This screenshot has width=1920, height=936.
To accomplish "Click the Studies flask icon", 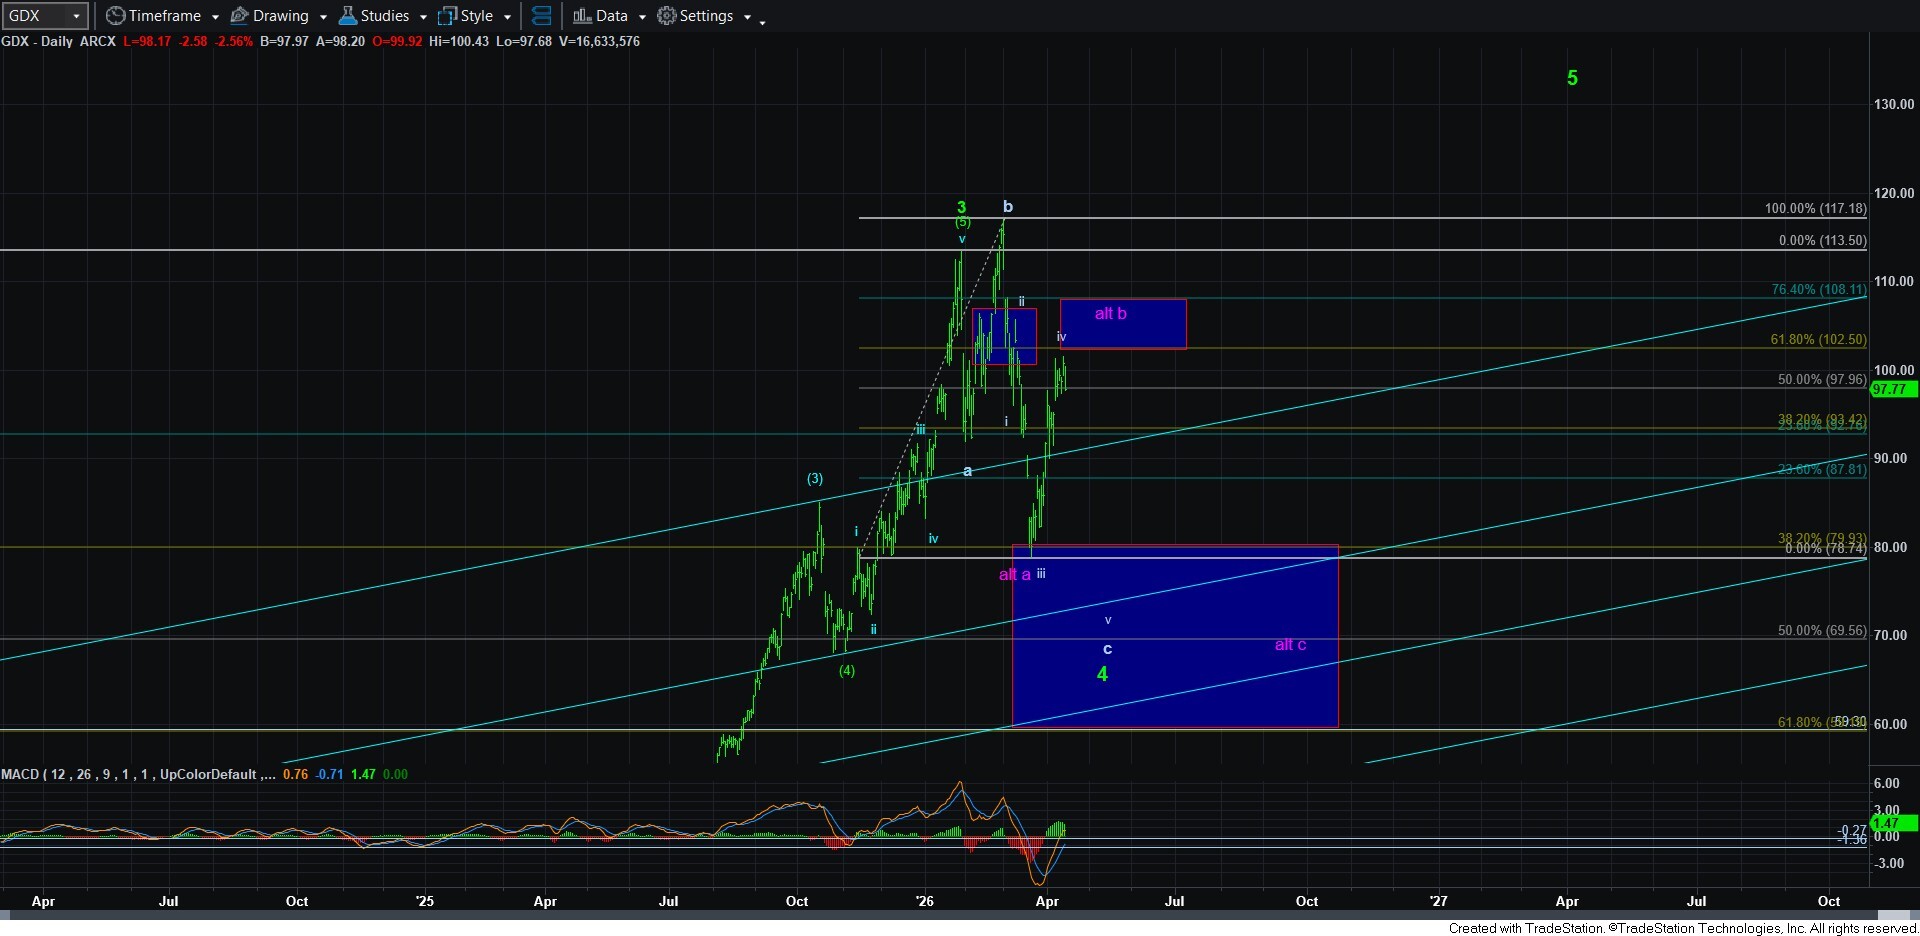I will click(348, 16).
